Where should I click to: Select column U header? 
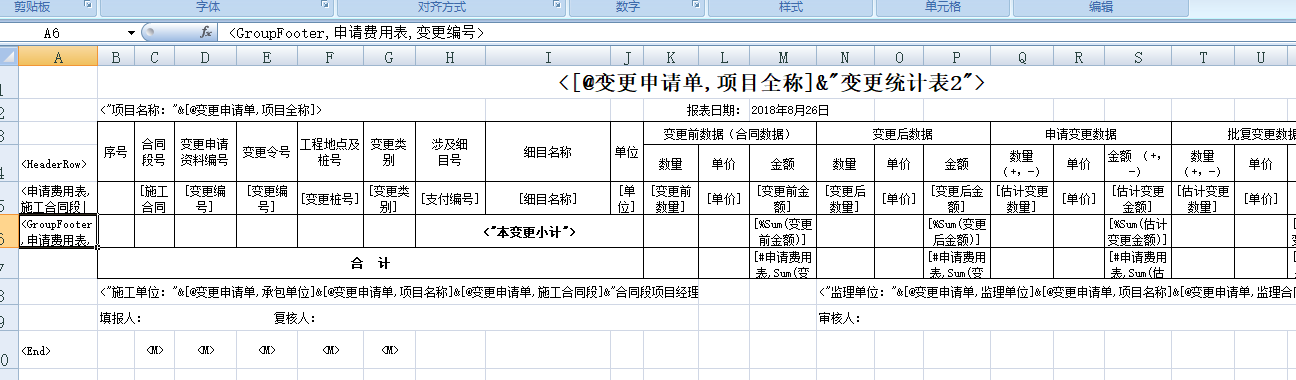pos(1260,58)
